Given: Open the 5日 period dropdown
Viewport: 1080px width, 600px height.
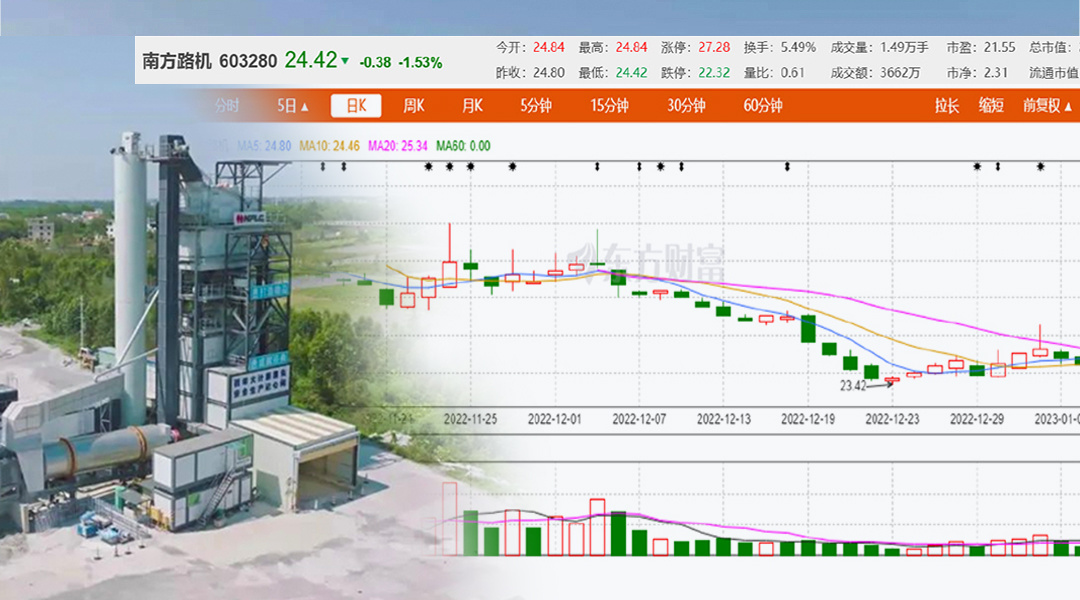Looking at the screenshot, I should [293, 106].
